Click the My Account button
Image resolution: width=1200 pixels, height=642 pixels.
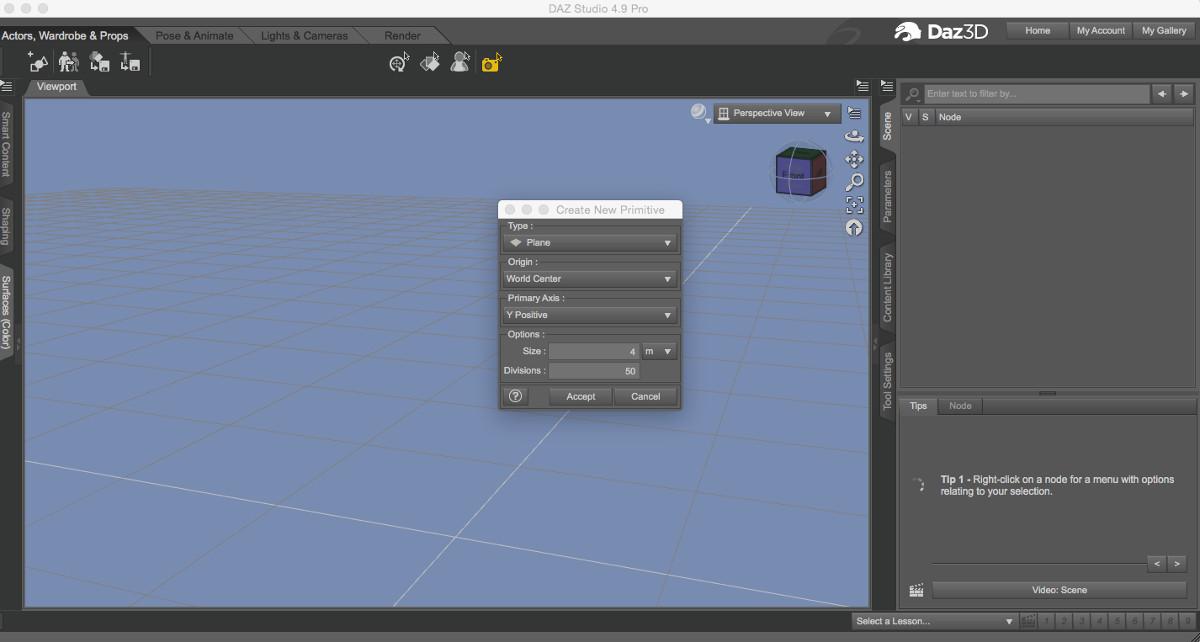pyautogui.click(x=1100, y=31)
